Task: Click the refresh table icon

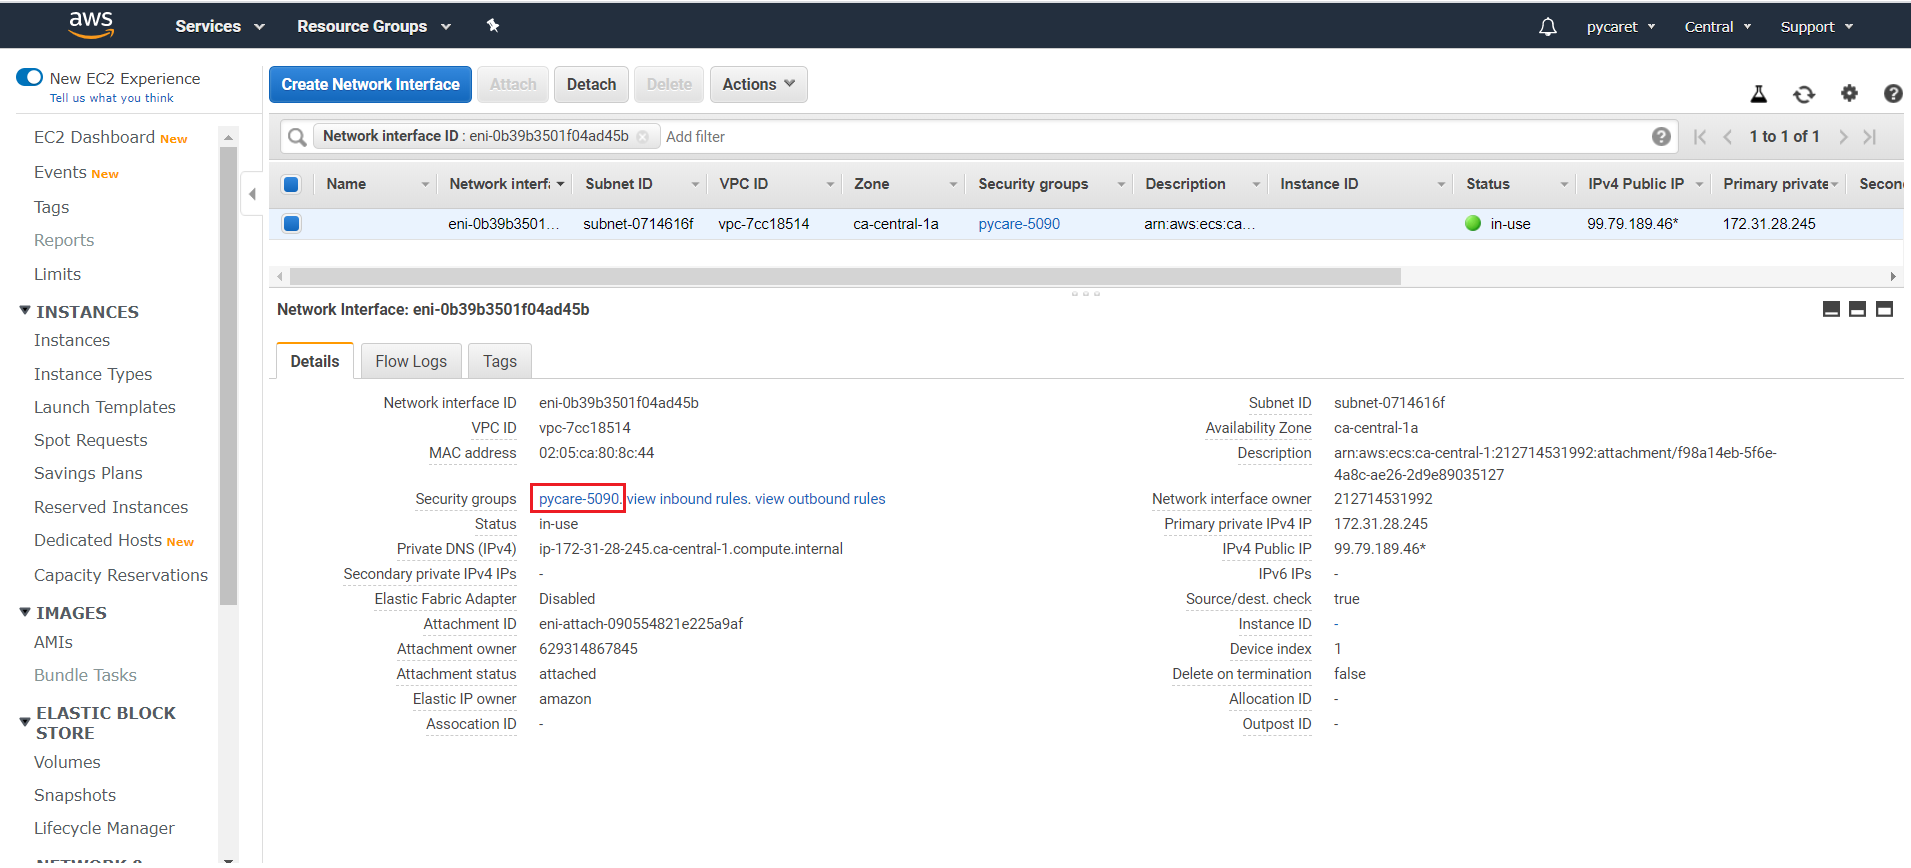Action: pos(1803,94)
